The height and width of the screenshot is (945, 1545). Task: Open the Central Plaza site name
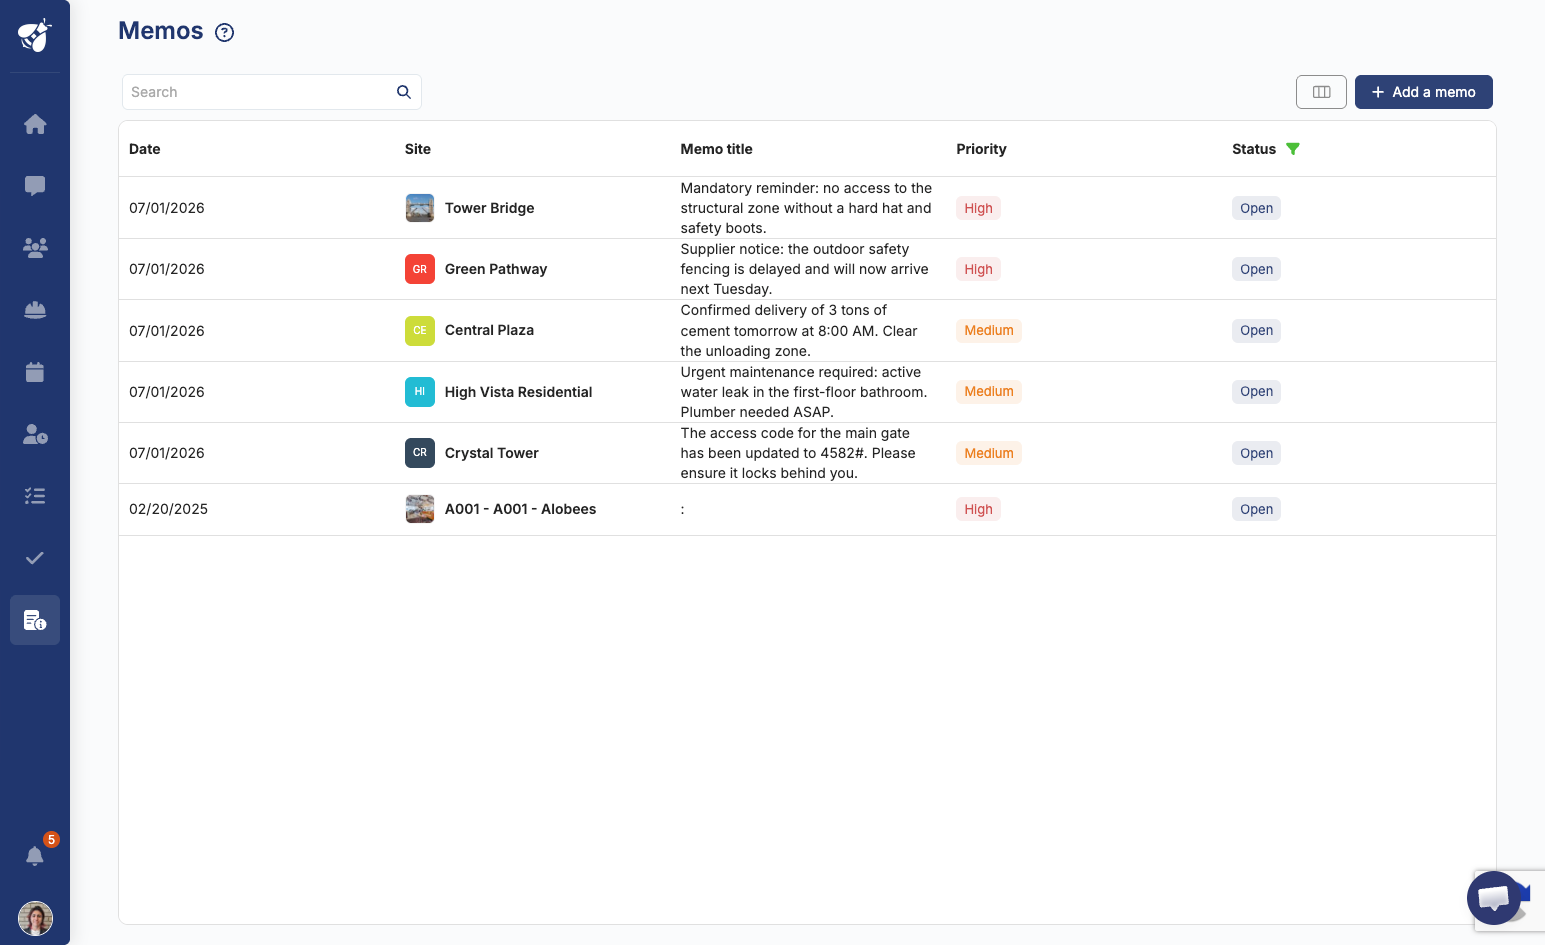click(x=489, y=330)
